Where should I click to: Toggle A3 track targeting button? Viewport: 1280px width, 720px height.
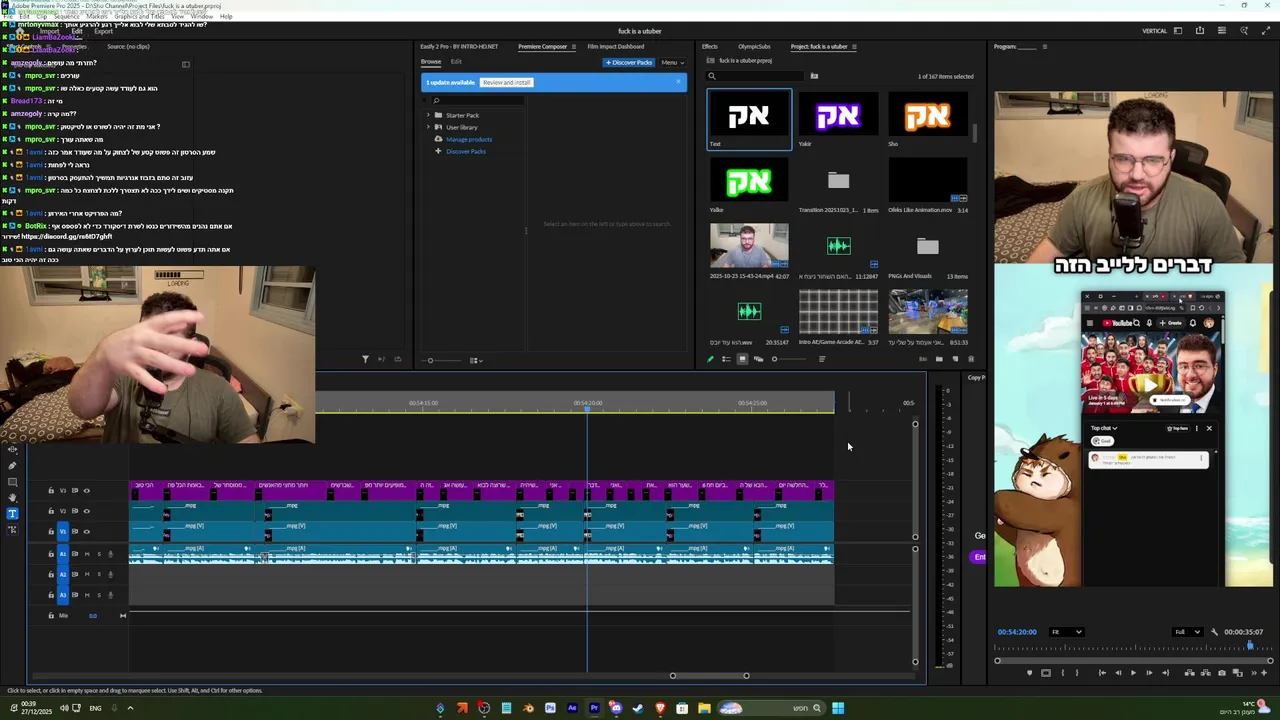63,595
